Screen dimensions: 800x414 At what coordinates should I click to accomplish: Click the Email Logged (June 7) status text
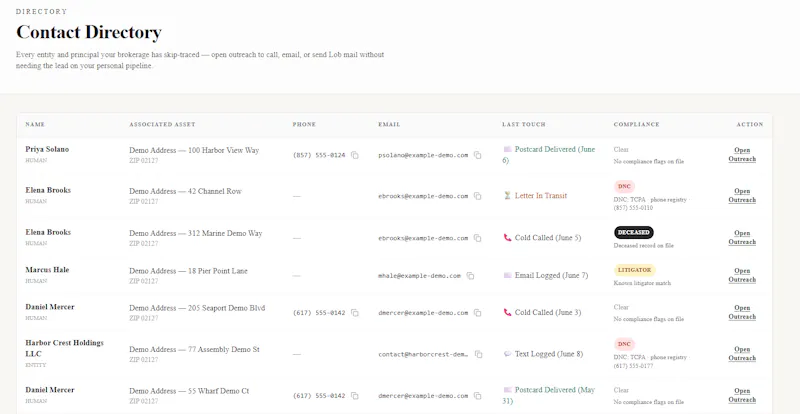click(552, 275)
